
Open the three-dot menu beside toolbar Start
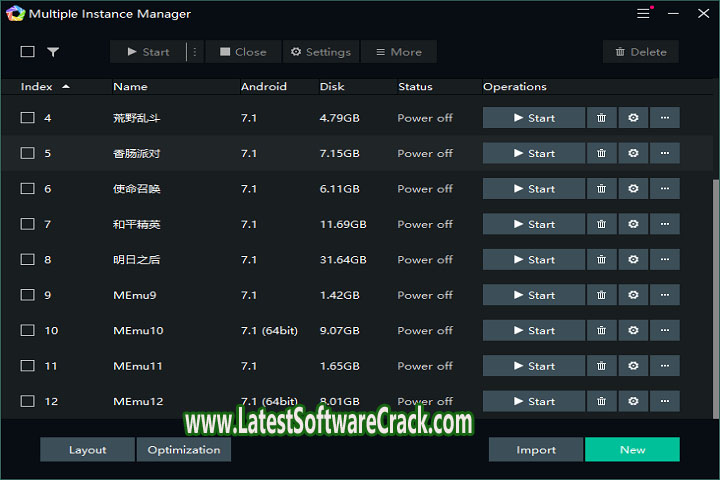click(x=195, y=52)
